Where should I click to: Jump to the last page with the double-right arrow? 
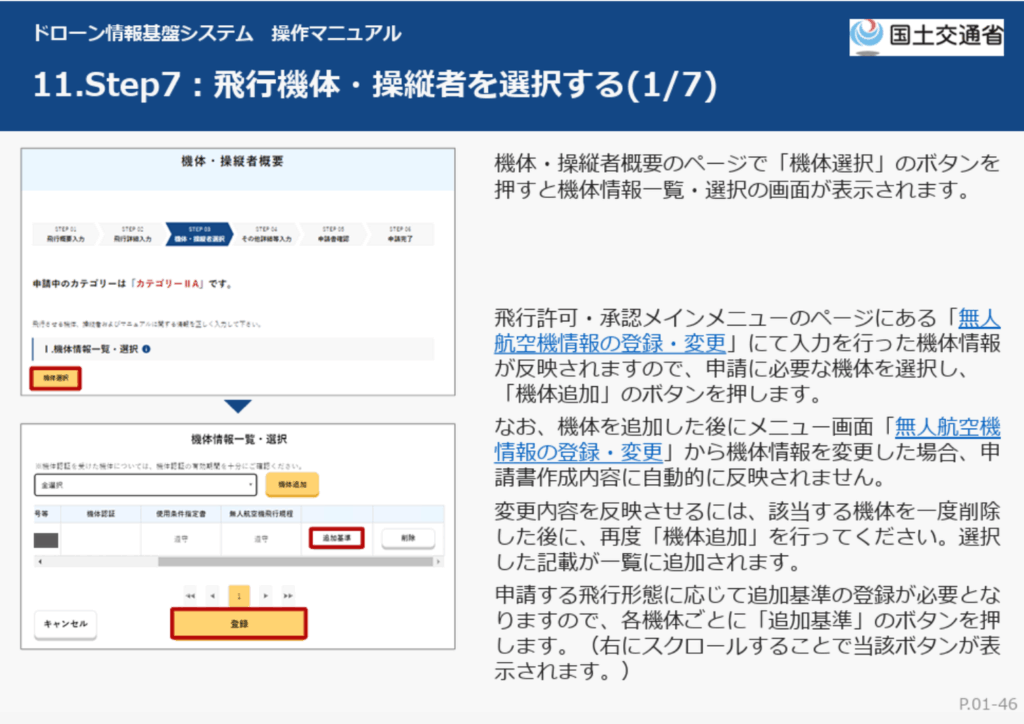point(289,595)
